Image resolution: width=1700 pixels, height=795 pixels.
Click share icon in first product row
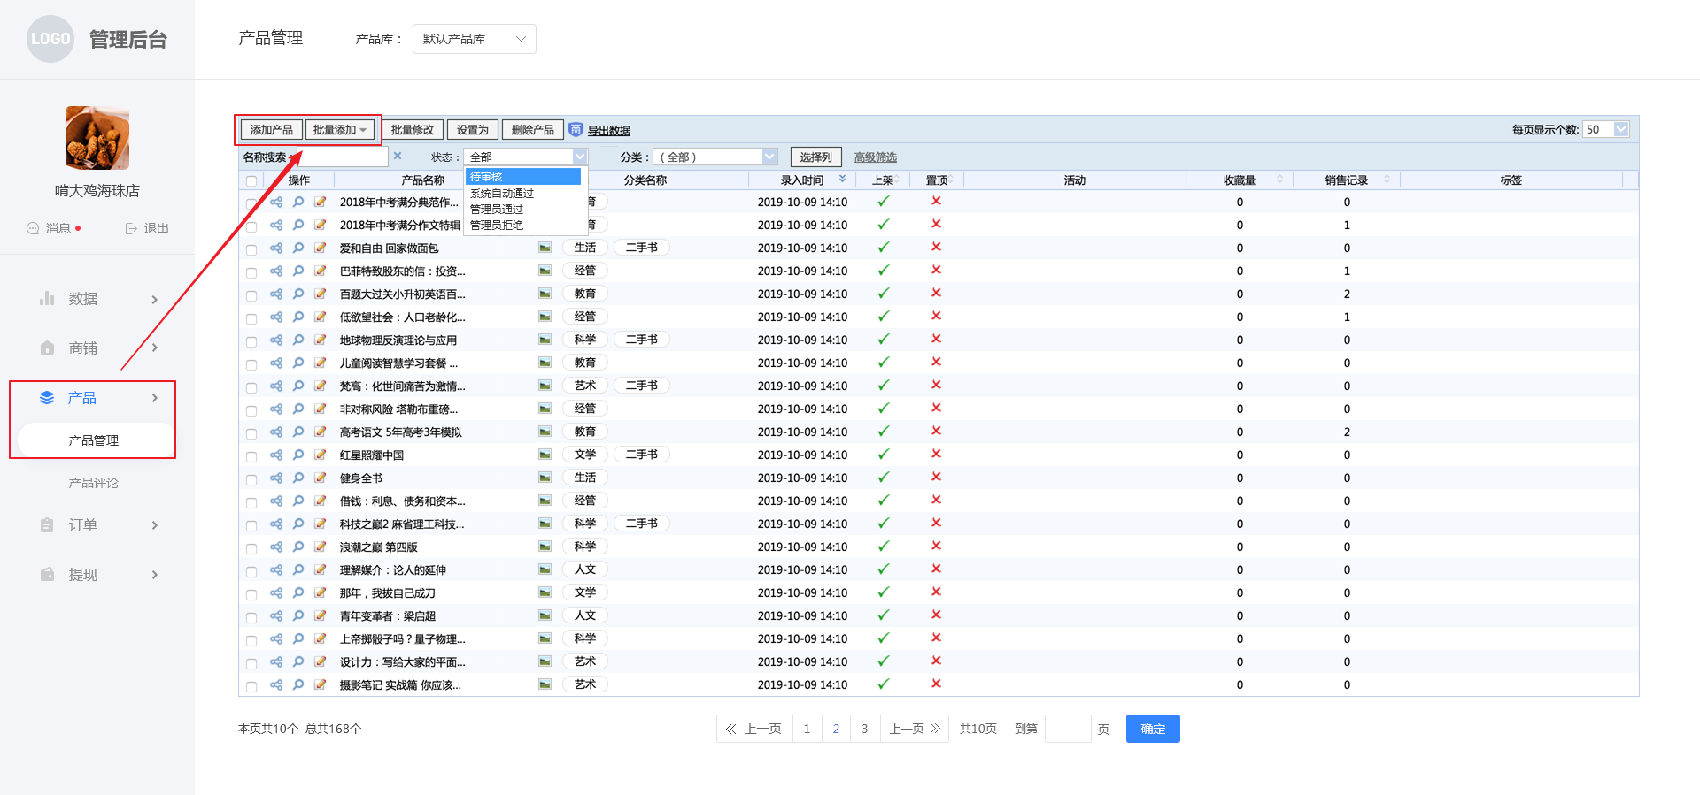click(x=276, y=202)
